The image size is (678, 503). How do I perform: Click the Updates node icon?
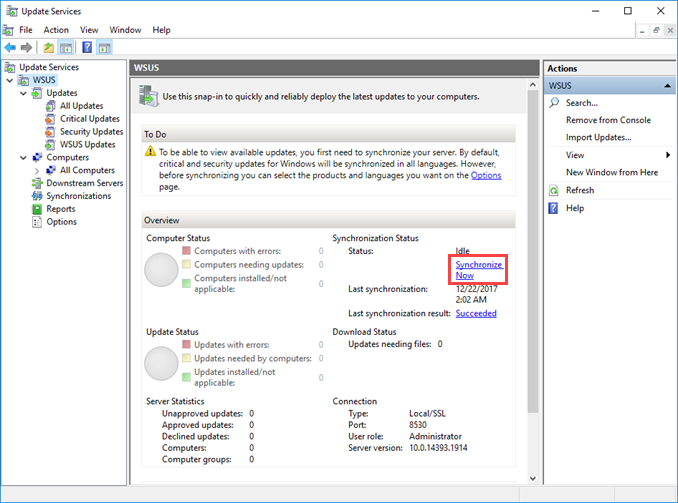[x=37, y=93]
